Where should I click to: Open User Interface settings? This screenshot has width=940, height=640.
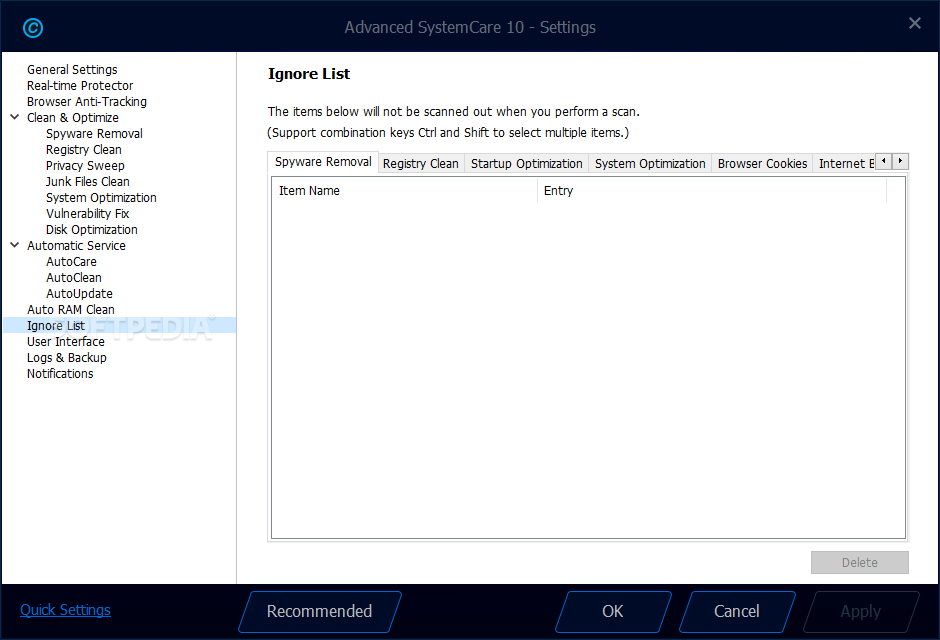point(65,342)
